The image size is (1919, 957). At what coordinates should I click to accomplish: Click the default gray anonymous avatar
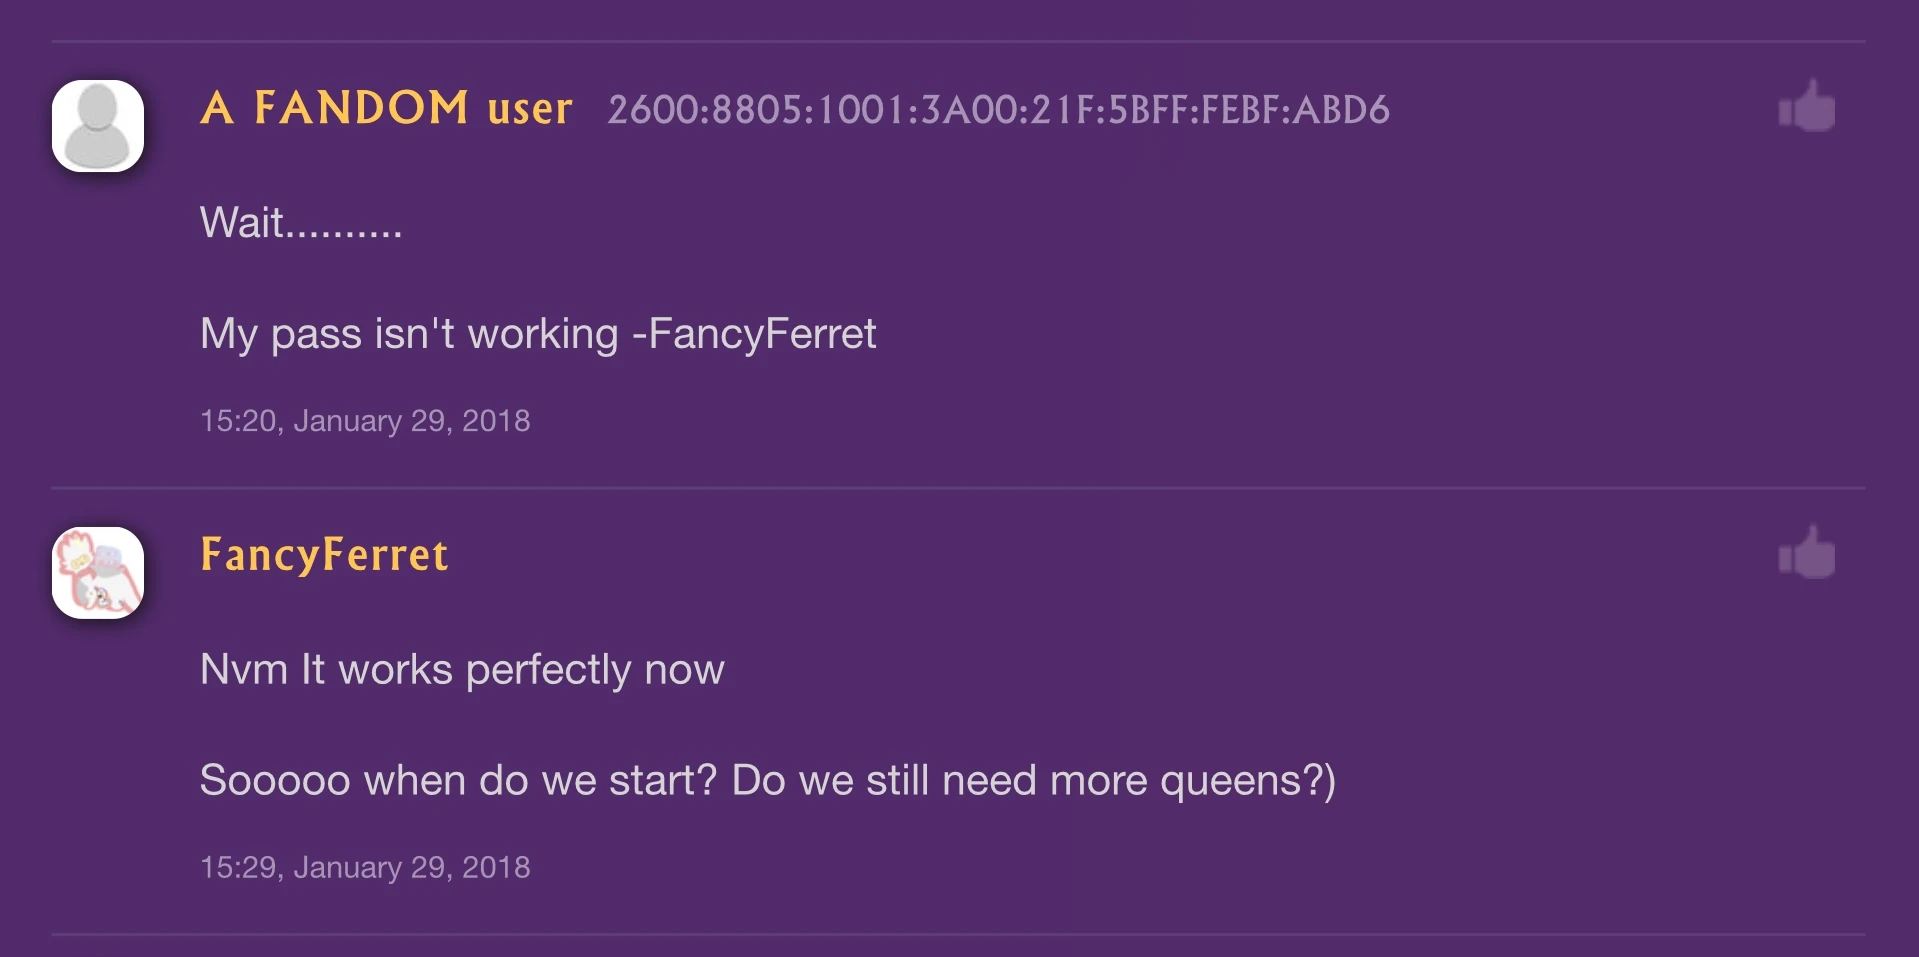(98, 126)
